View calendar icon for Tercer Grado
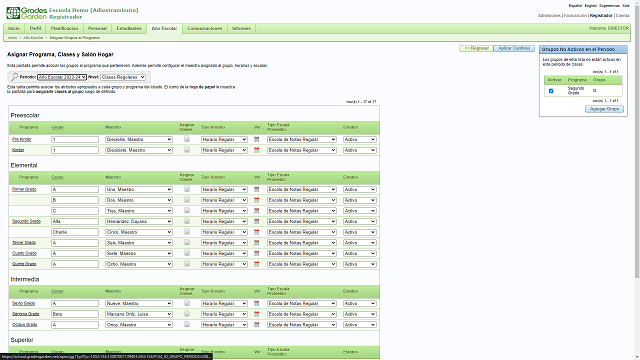The image size is (640, 360). tap(256, 242)
